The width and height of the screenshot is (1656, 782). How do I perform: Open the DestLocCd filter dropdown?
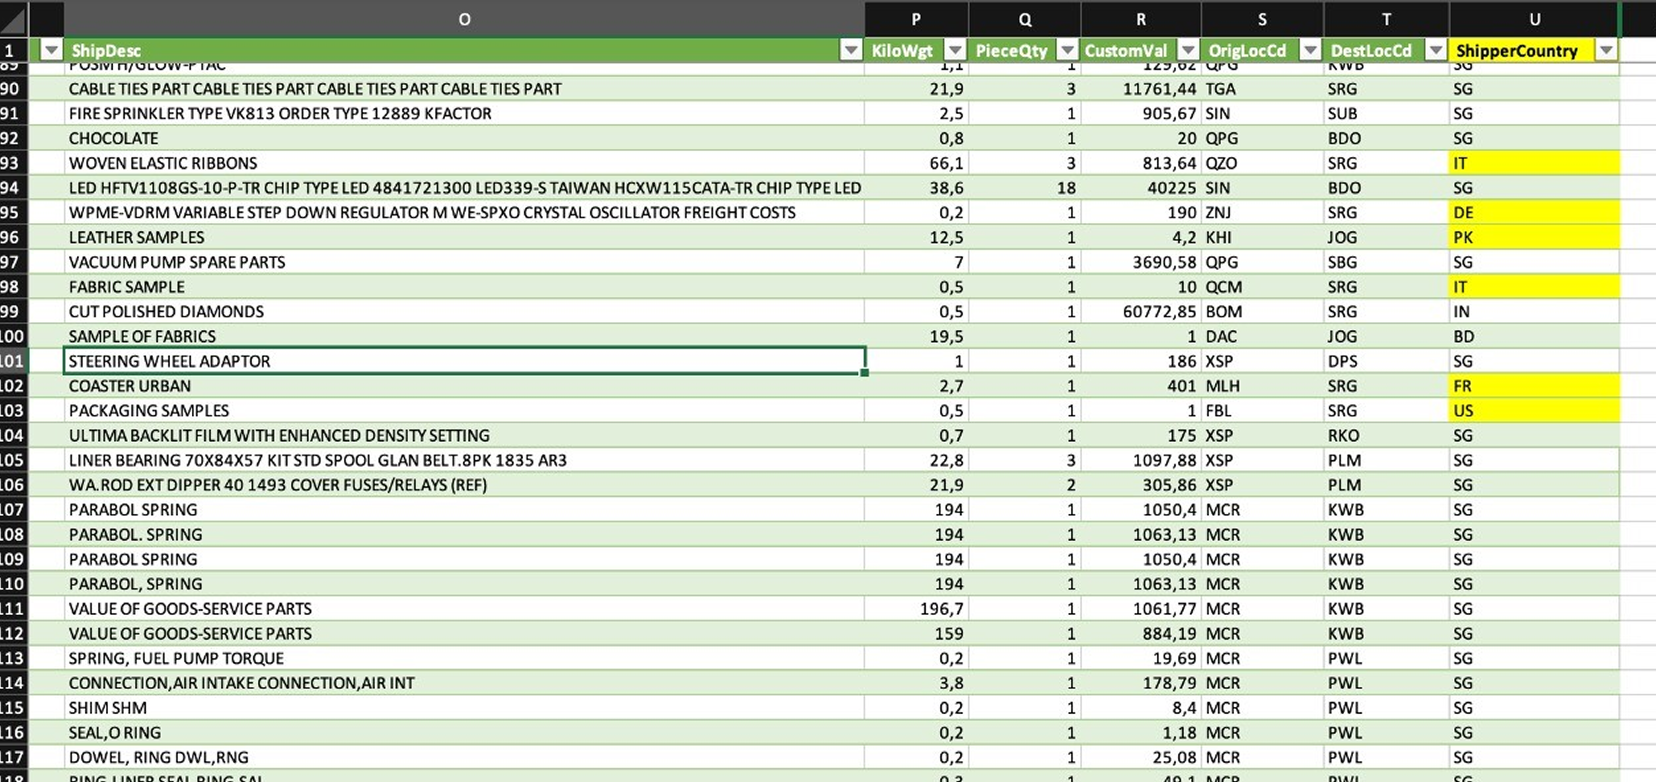pos(1435,51)
